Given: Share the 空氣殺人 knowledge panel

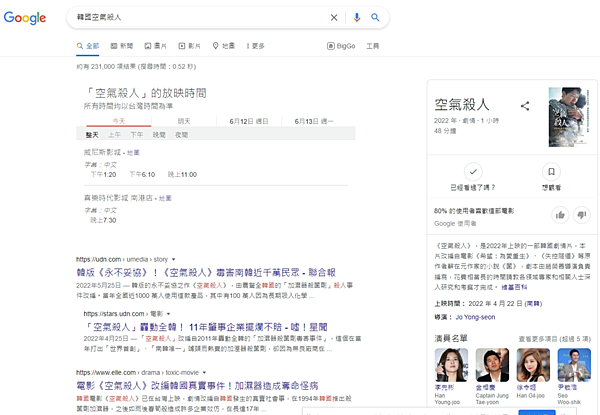Looking at the screenshot, I should click(x=525, y=106).
